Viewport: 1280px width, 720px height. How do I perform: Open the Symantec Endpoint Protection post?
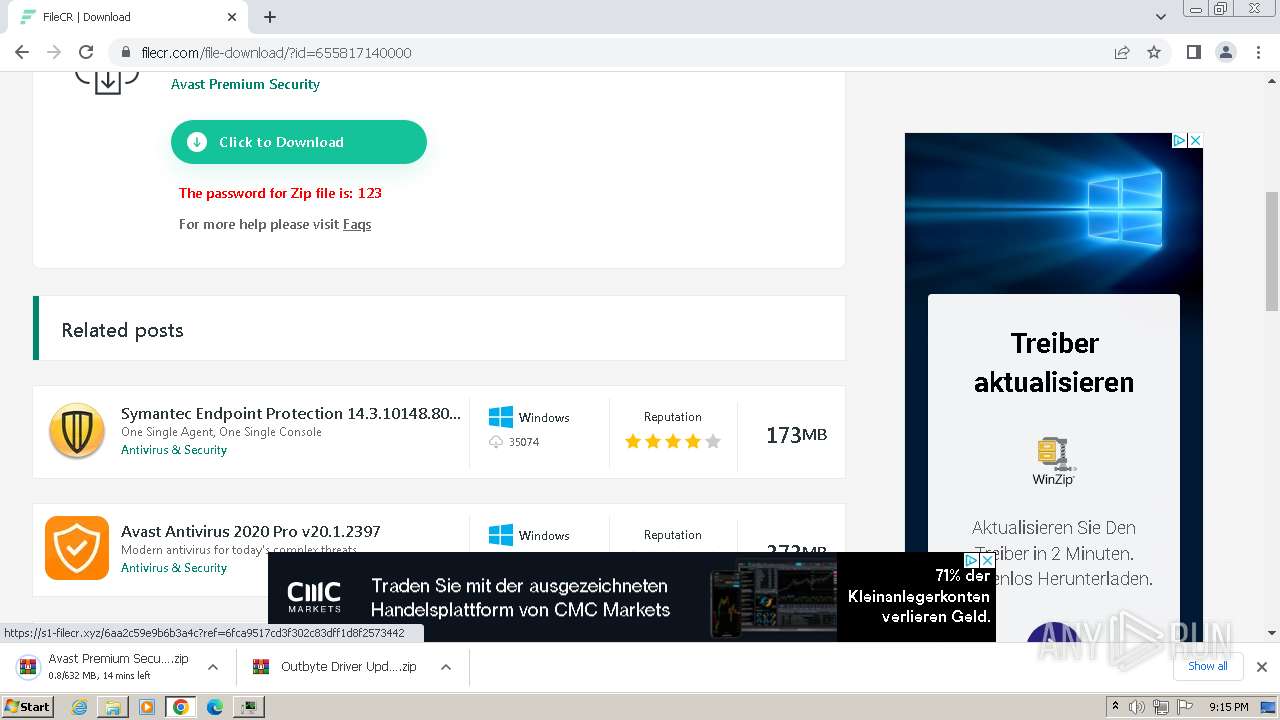(x=291, y=413)
